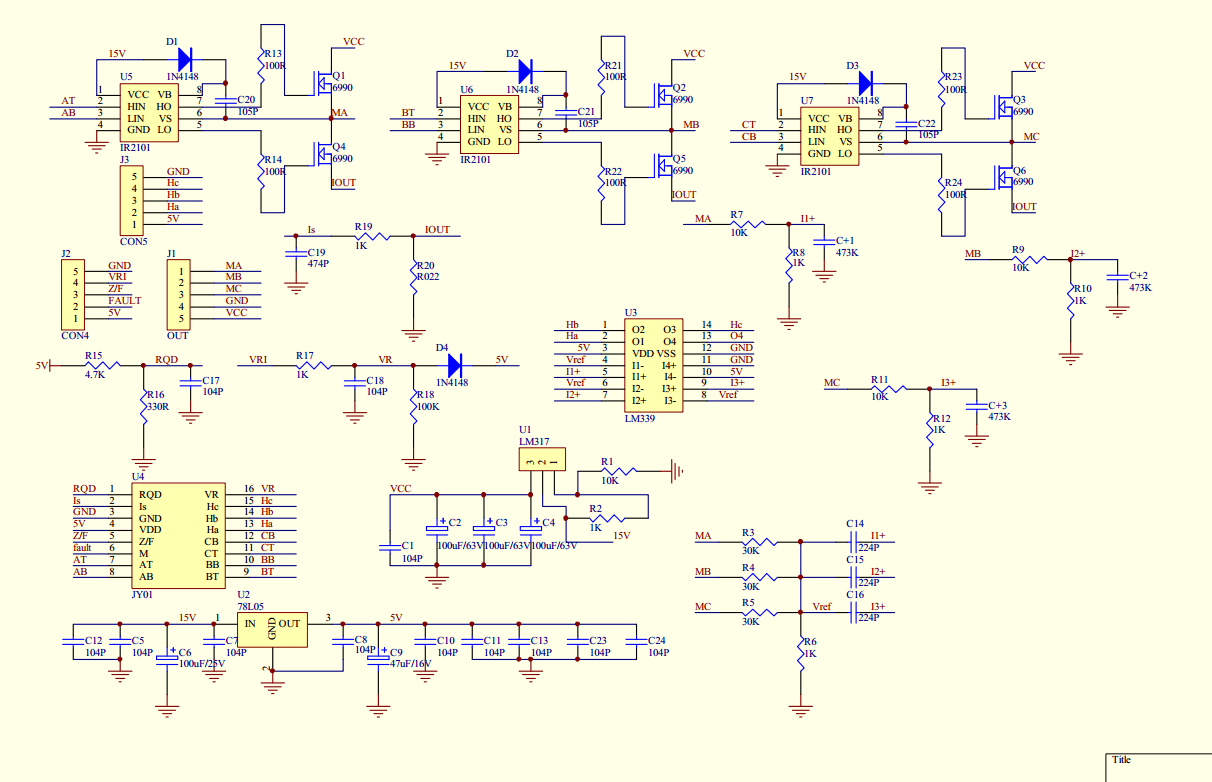Click the "78L05" part label
This screenshot has width=1212, height=782.
pyautogui.click(x=251, y=606)
